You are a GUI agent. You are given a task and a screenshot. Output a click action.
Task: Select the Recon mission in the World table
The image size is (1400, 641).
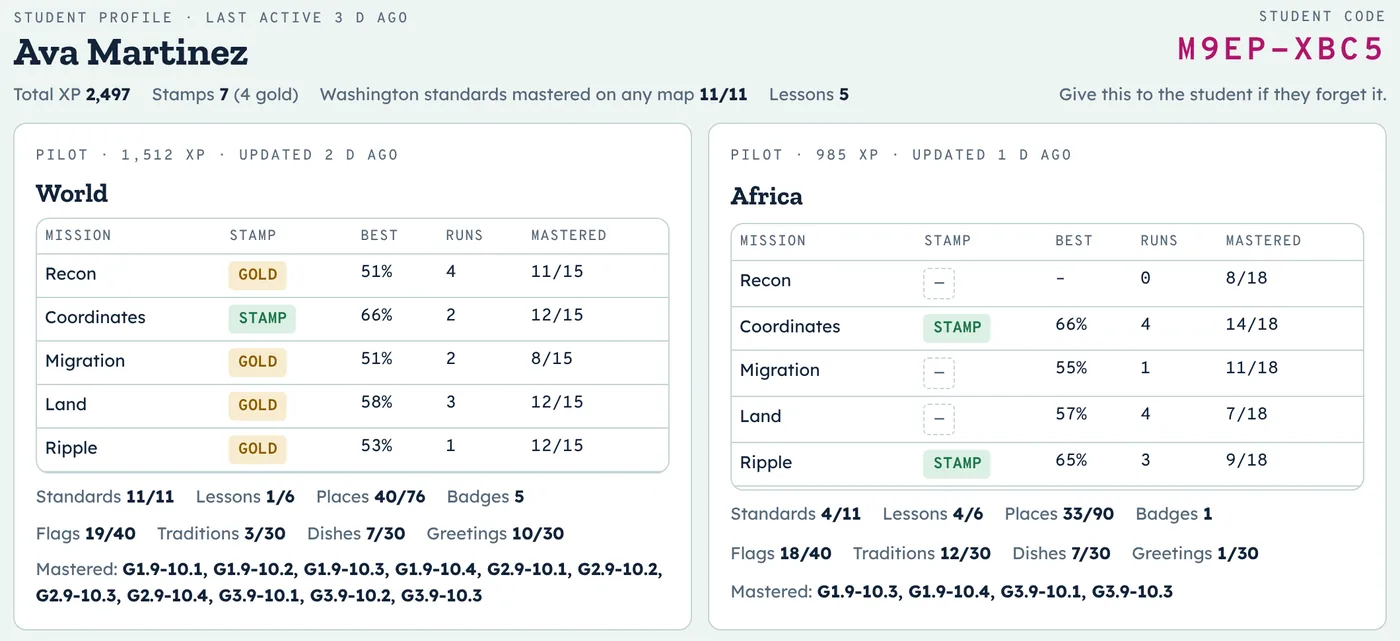tap(71, 274)
